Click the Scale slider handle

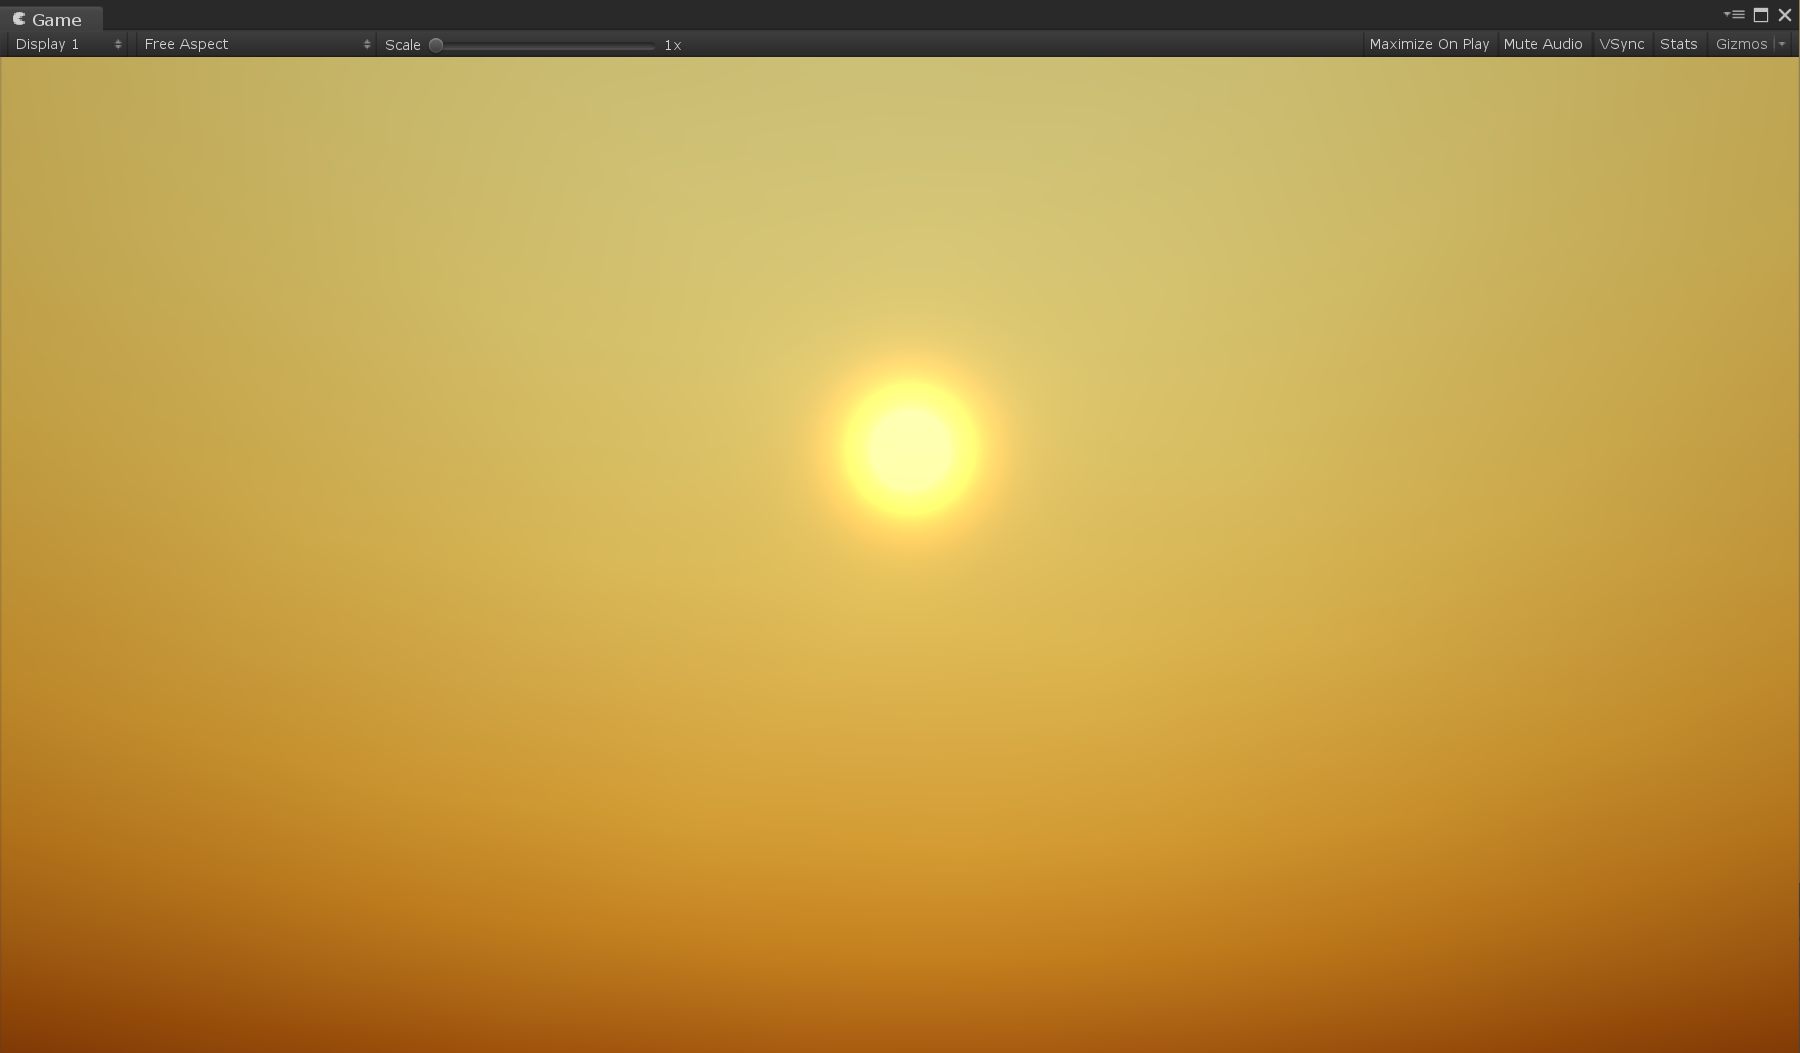pos(436,44)
